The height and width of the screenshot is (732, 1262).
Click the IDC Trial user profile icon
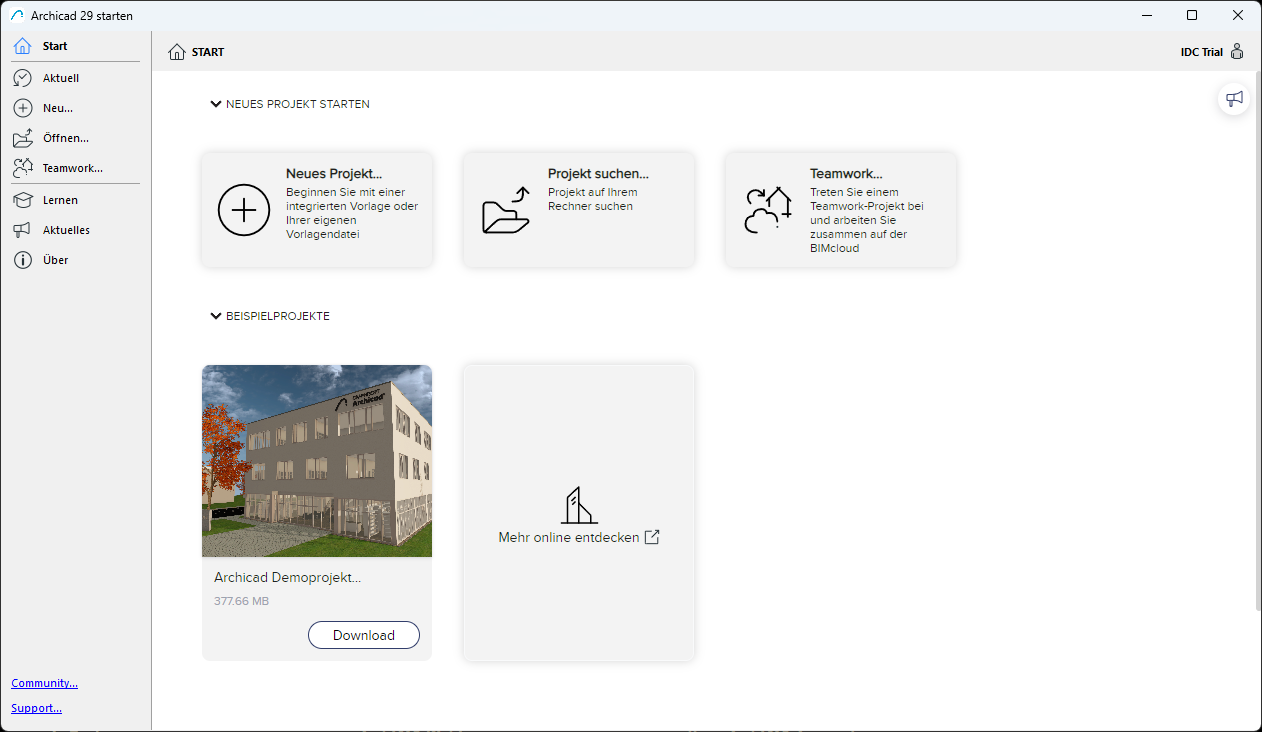(x=1237, y=52)
